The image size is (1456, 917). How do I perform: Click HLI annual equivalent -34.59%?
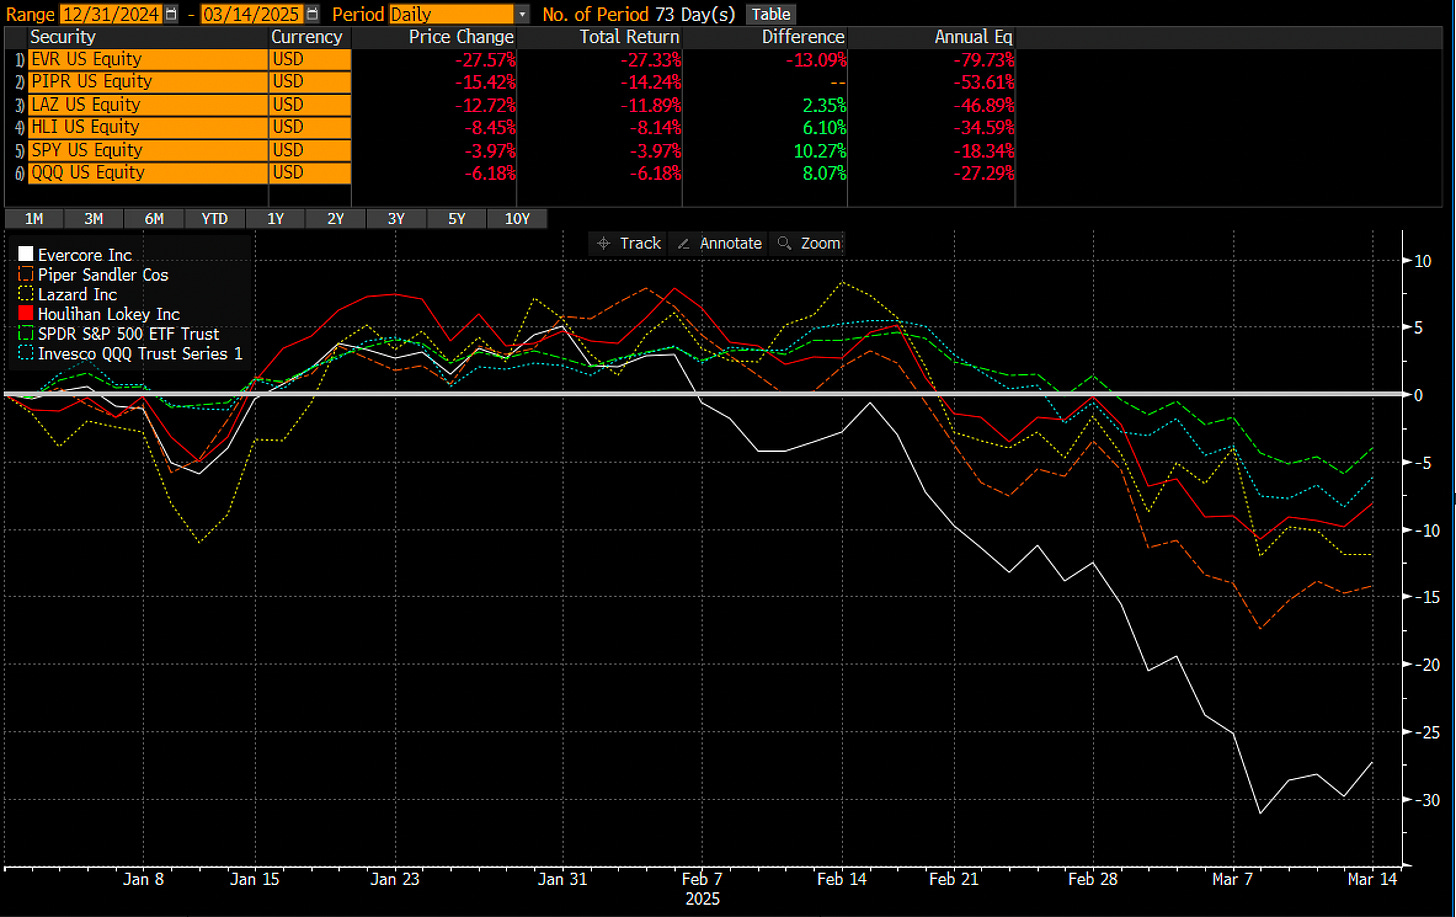point(982,127)
